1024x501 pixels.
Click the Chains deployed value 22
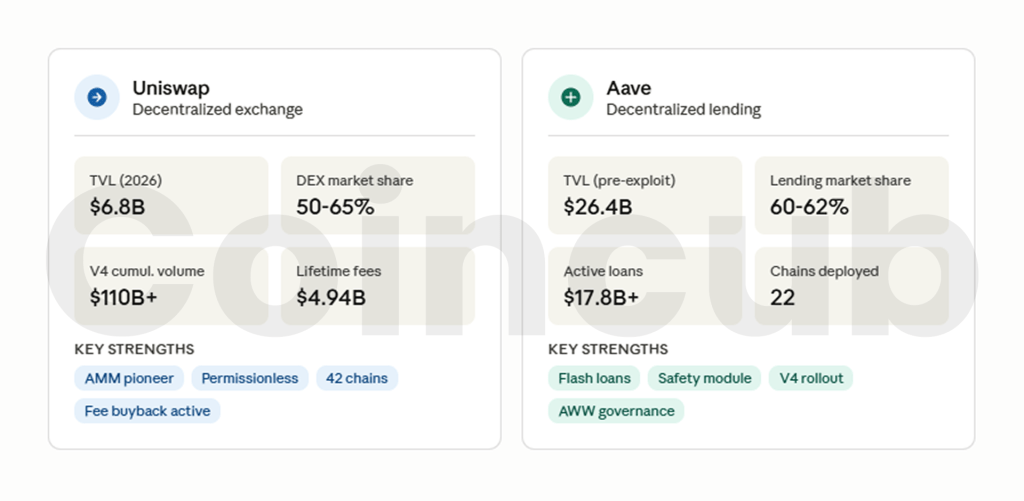click(782, 298)
